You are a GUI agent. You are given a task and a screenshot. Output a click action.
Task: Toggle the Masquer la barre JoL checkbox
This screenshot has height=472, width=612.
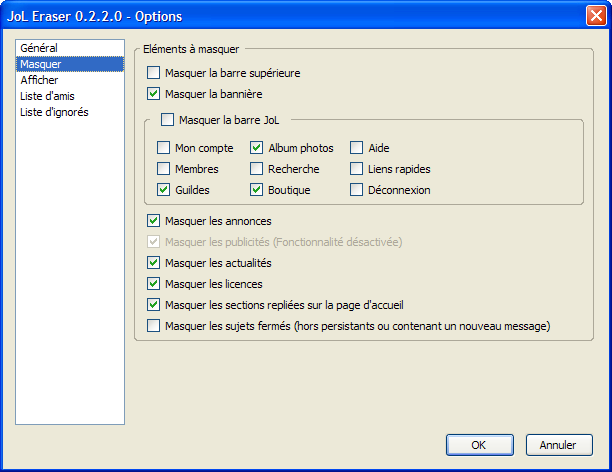click(167, 119)
